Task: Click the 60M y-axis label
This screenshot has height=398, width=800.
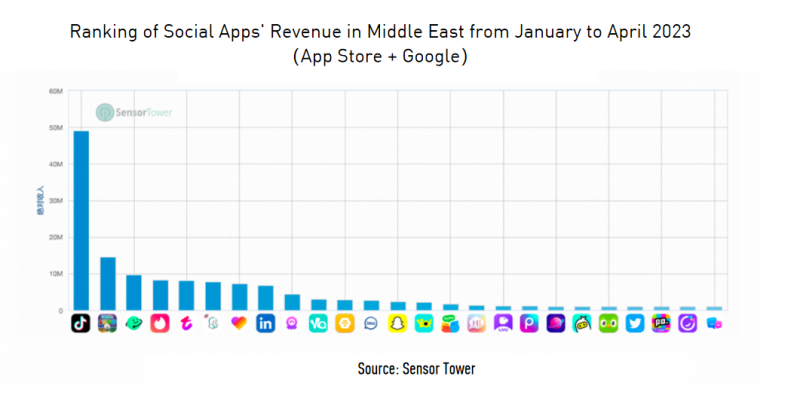Action: [x=56, y=91]
